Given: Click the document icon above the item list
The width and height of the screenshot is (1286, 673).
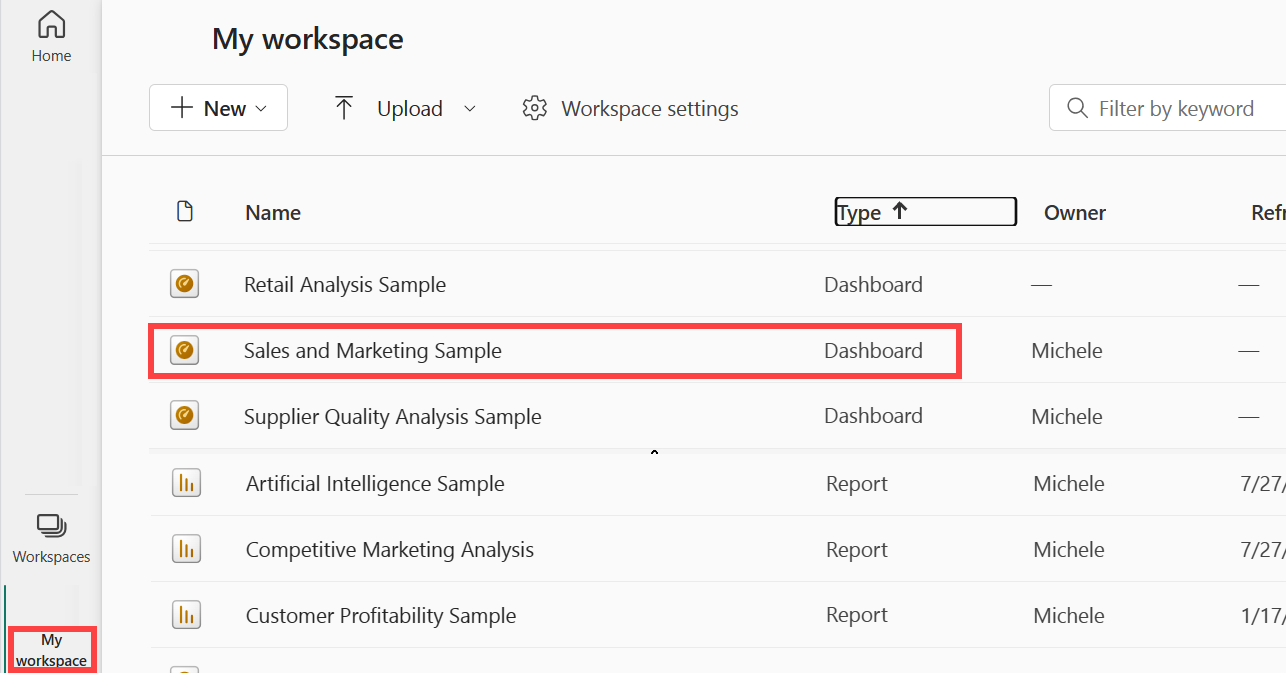Looking at the screenshot, I should tap(186, 211).
